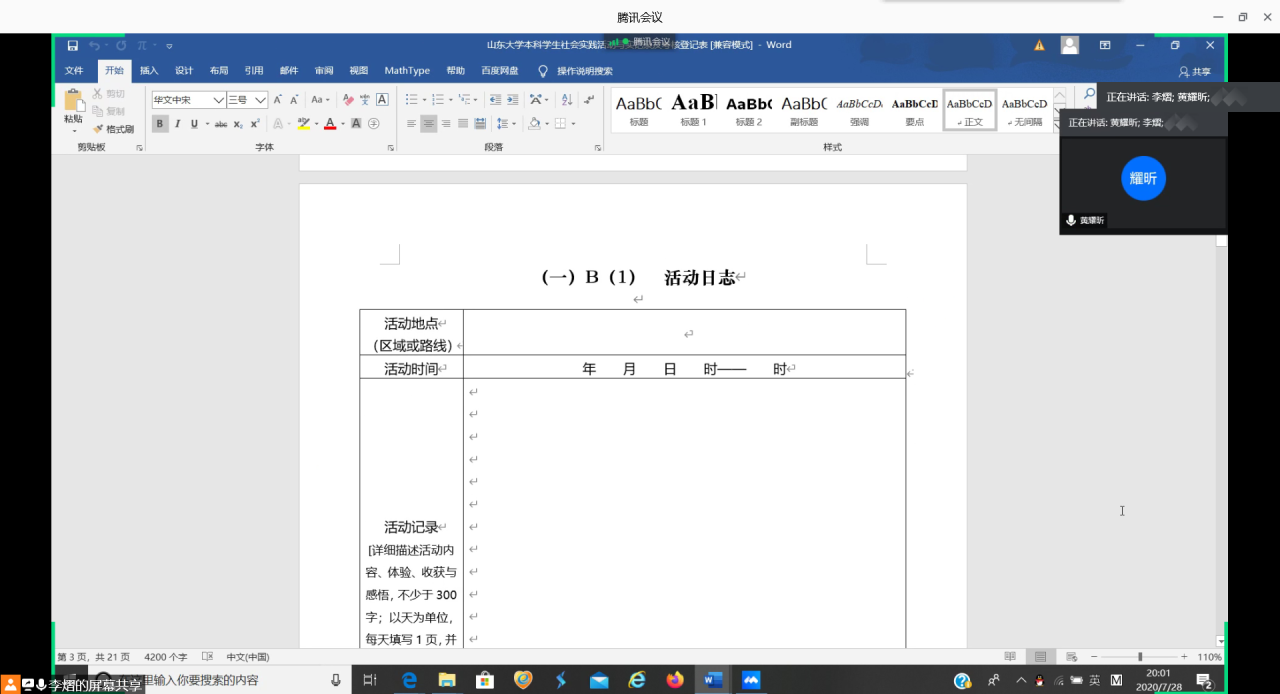This screenshot has height=694, width=1280.
Task: Apply Strikethrough formatting
Action: pyautogui.click(x=221, y=124)
